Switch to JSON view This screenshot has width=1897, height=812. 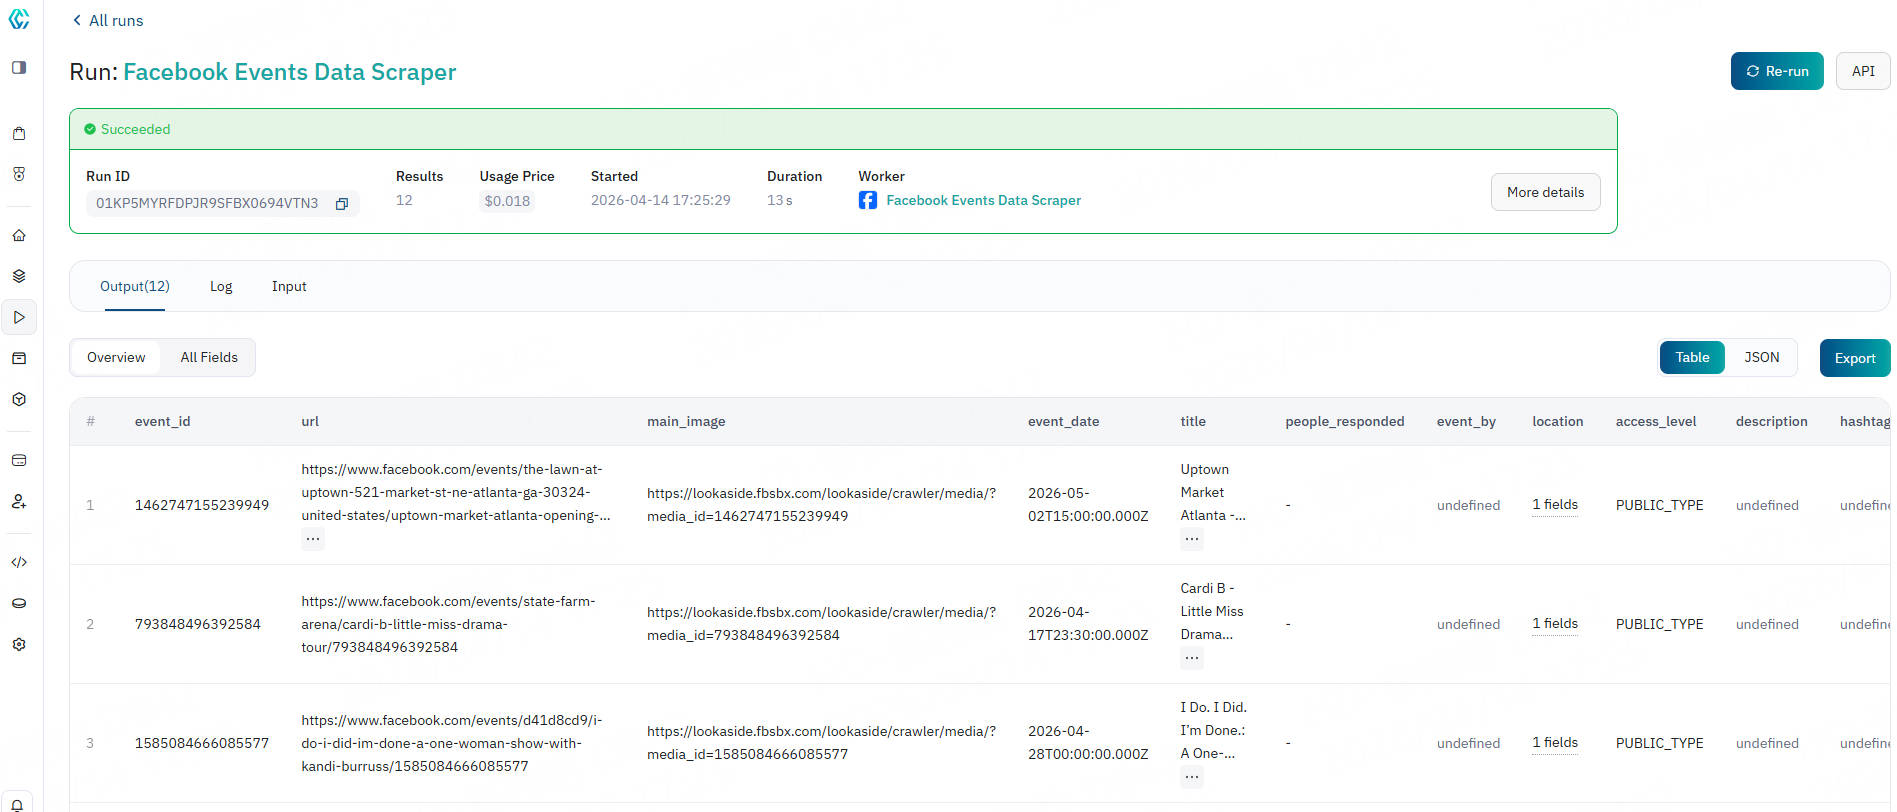(1761, 357)
